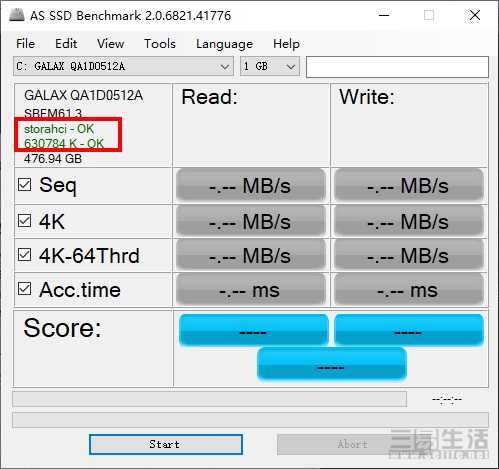The image size is (499, 469).
Task: Toggle the 4K test checkbox
Action: 24,221
